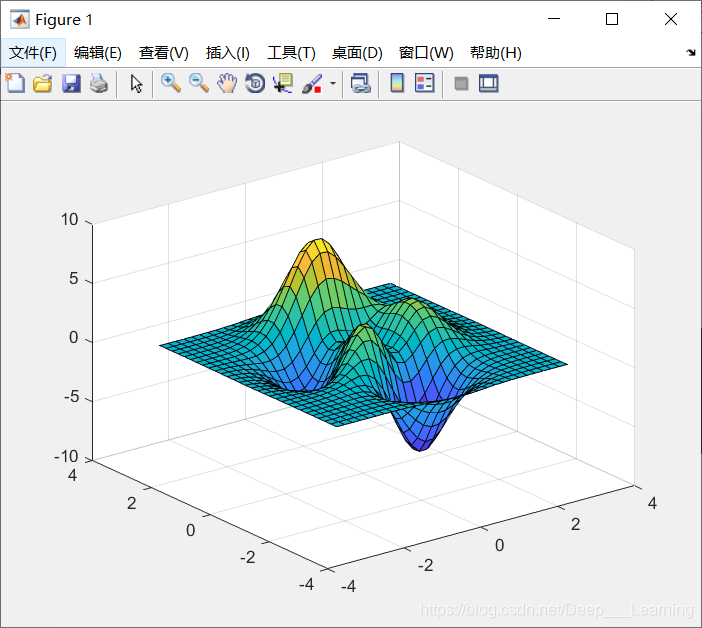Open the 工具(T) menu
Viewport: 702px width, 628px height.
tap(291, 53)
